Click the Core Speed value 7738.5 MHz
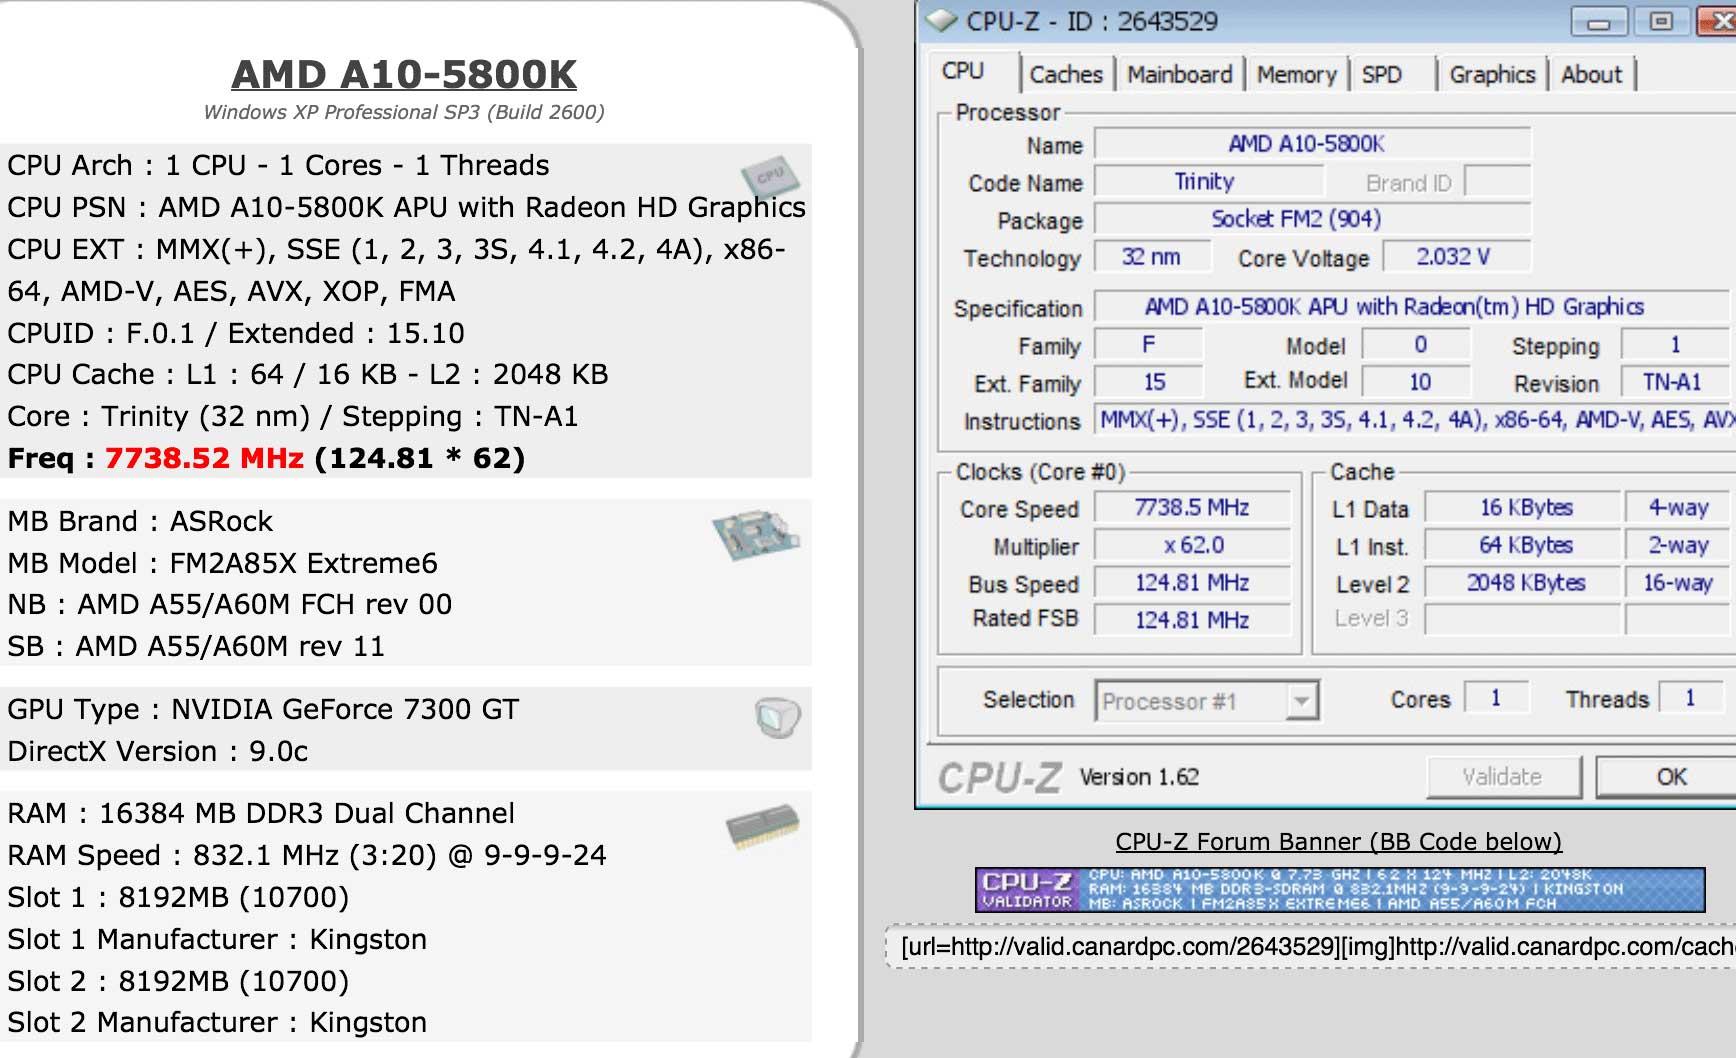1736x1058 pixels. click(1192, 508)
